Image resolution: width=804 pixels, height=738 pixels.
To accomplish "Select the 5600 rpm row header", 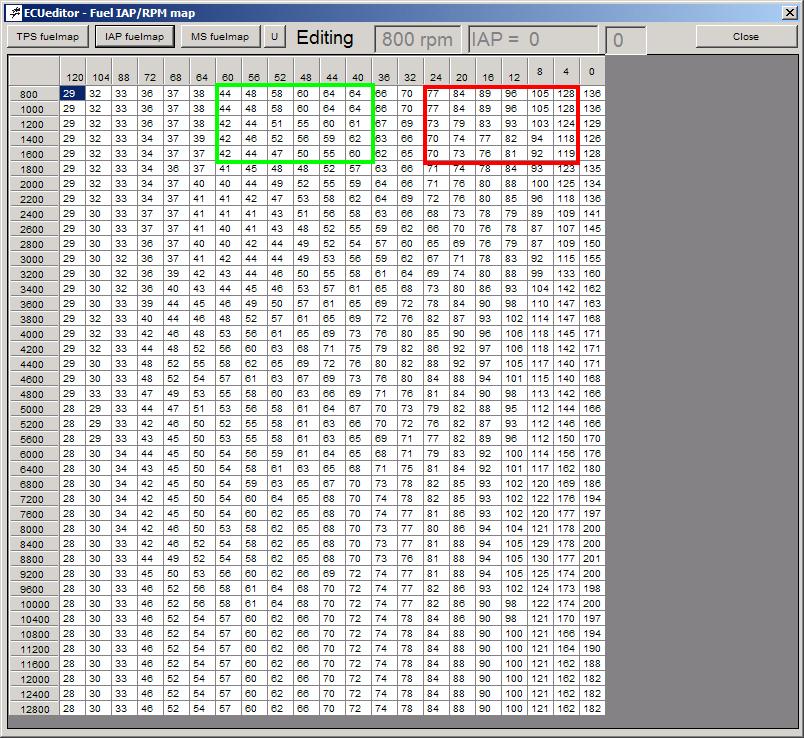I will click(x=34, y=439).
